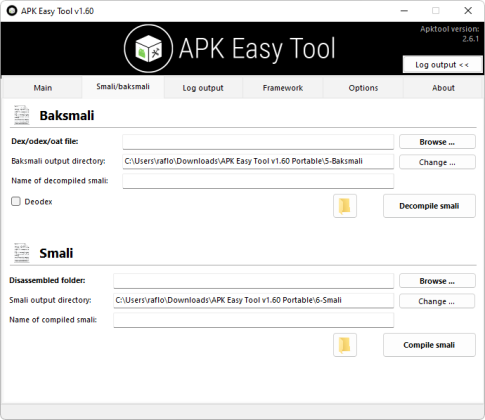This screenshot has height=420, width=485.
Task: Click the Baksmali section document icon
Action: tap(22, 115)
